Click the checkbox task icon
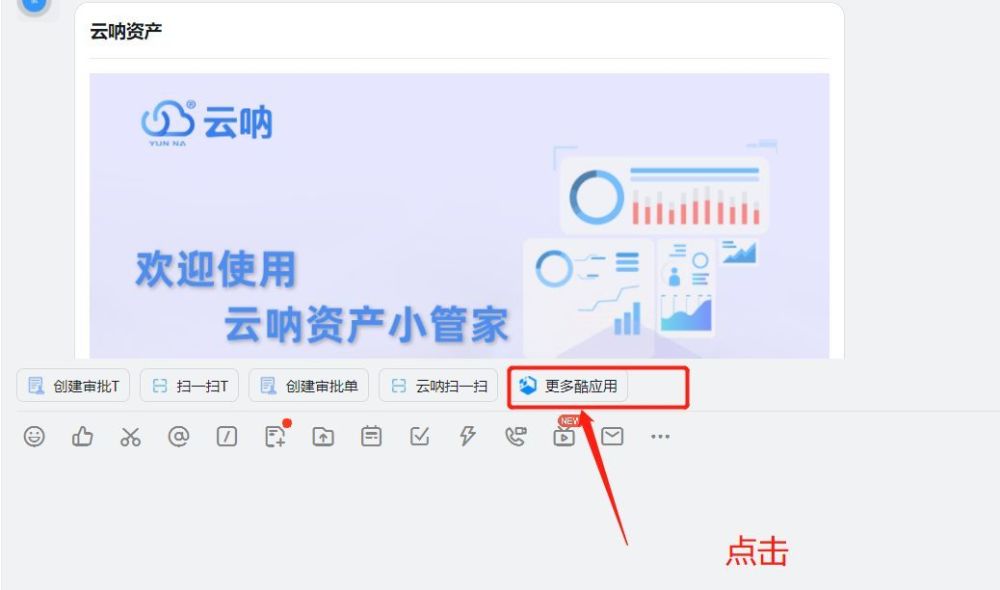The height and width of the screenshot is (590, 1000). [420, 437]
